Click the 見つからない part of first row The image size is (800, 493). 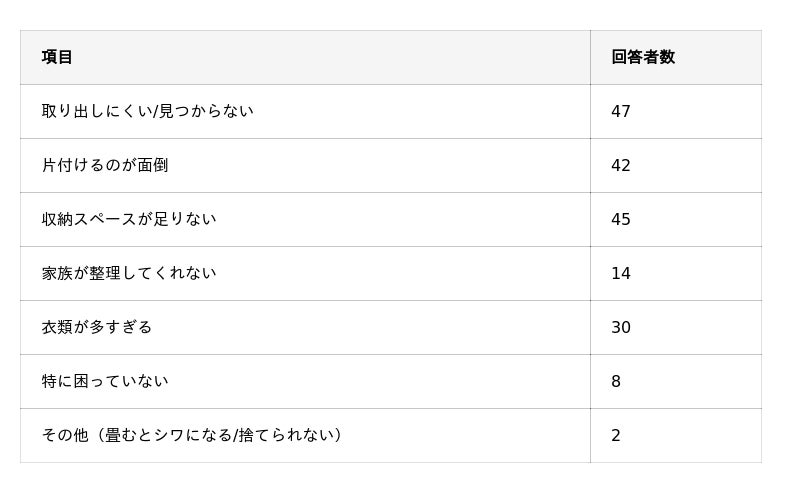tap(206, 111)
